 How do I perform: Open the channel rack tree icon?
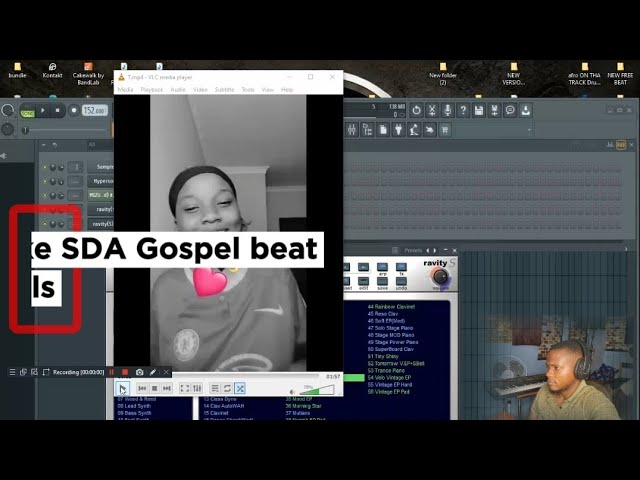[367, 130]
